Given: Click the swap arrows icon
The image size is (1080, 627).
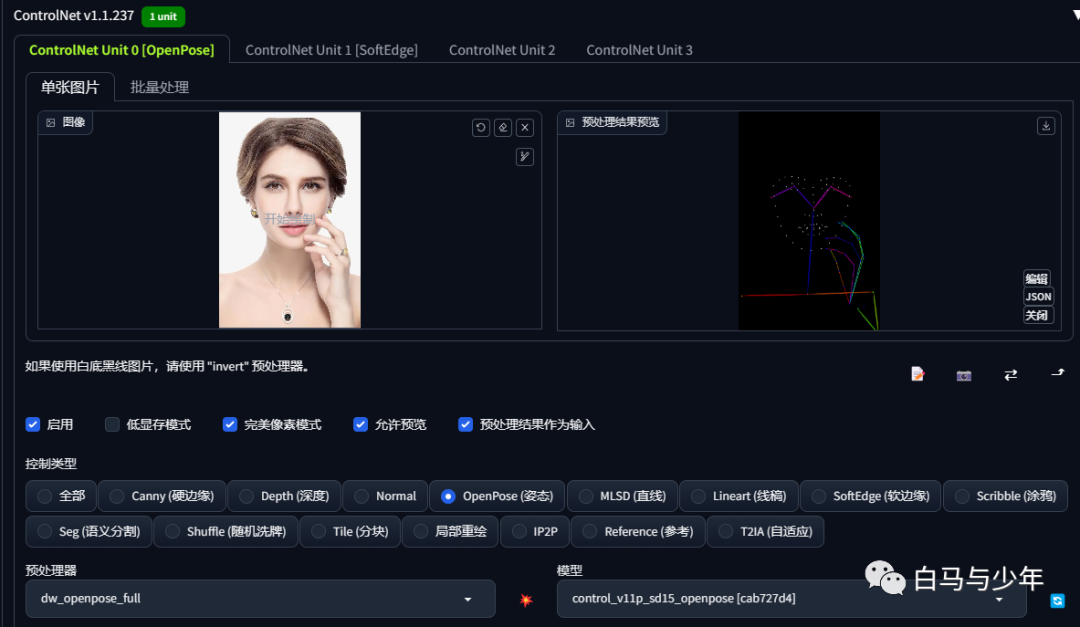Looking at the screenshot, I should coord(1010,375).
